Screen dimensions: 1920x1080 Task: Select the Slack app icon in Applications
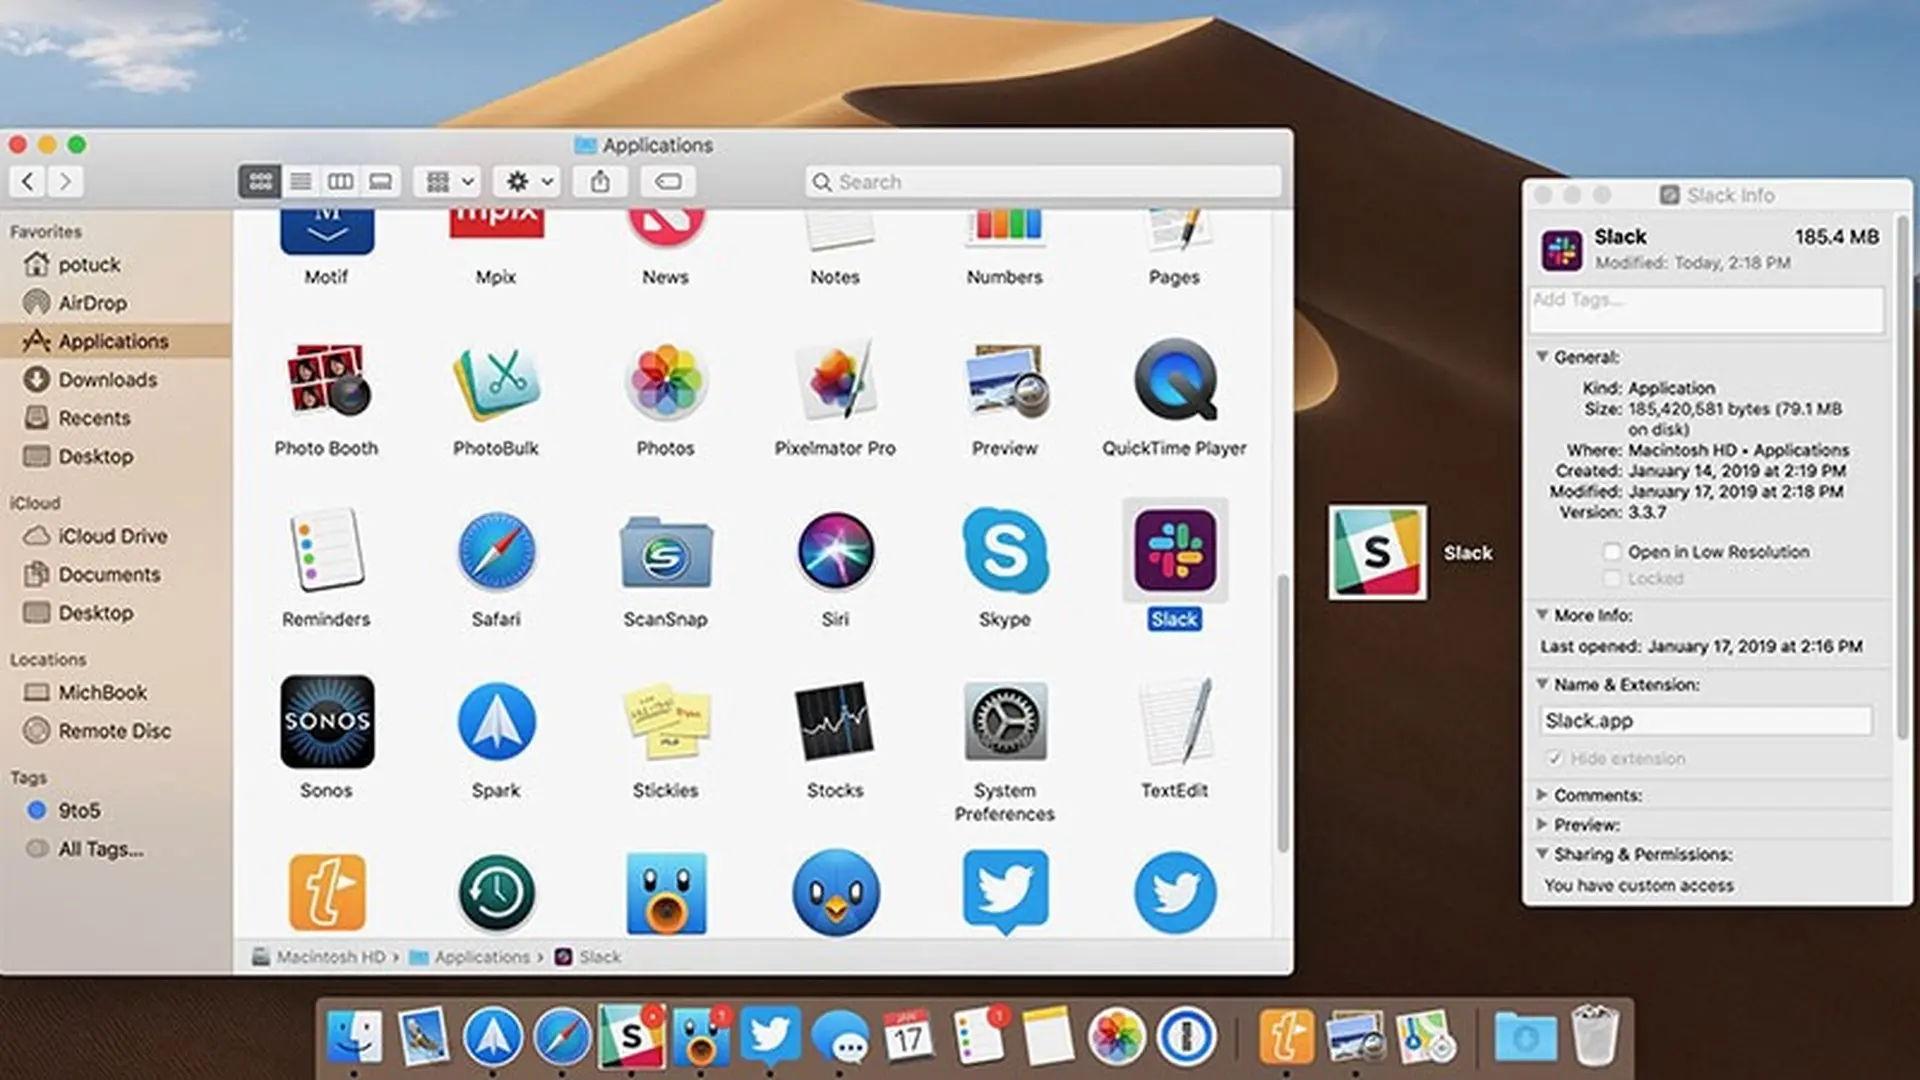[1175, 551]
